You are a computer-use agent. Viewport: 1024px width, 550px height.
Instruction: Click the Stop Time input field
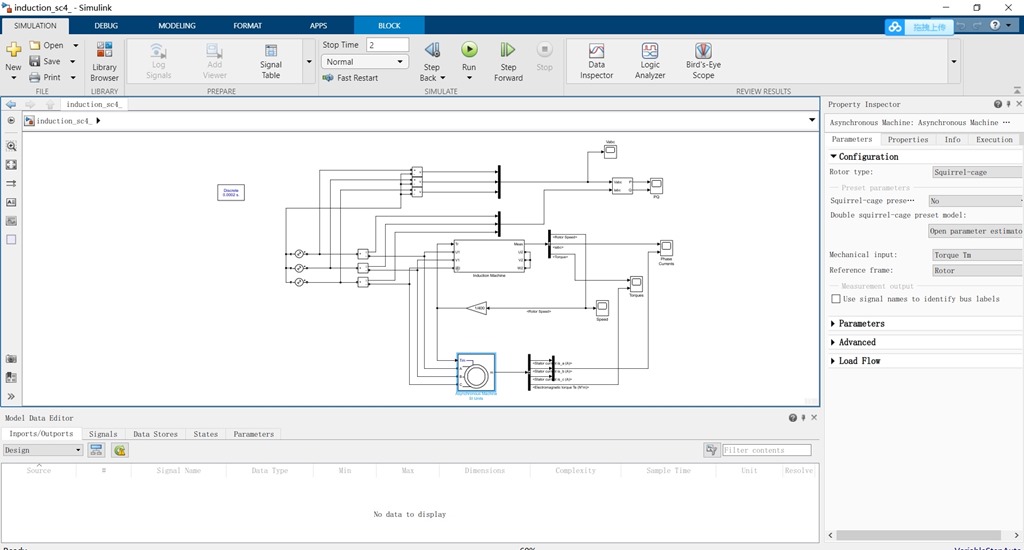(x=387, y=45)
